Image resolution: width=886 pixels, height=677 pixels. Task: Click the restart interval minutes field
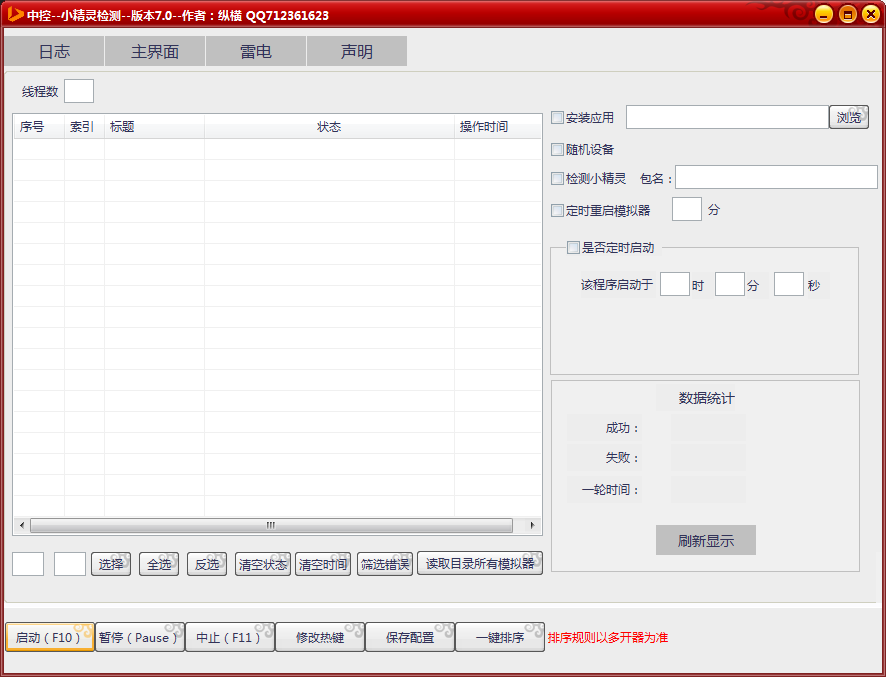point(687,209)
